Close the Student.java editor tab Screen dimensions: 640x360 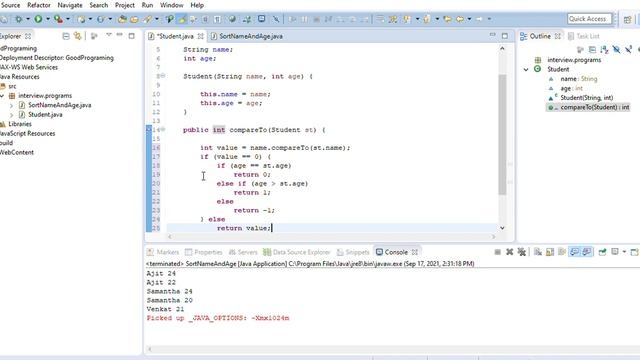click(200, 36)
